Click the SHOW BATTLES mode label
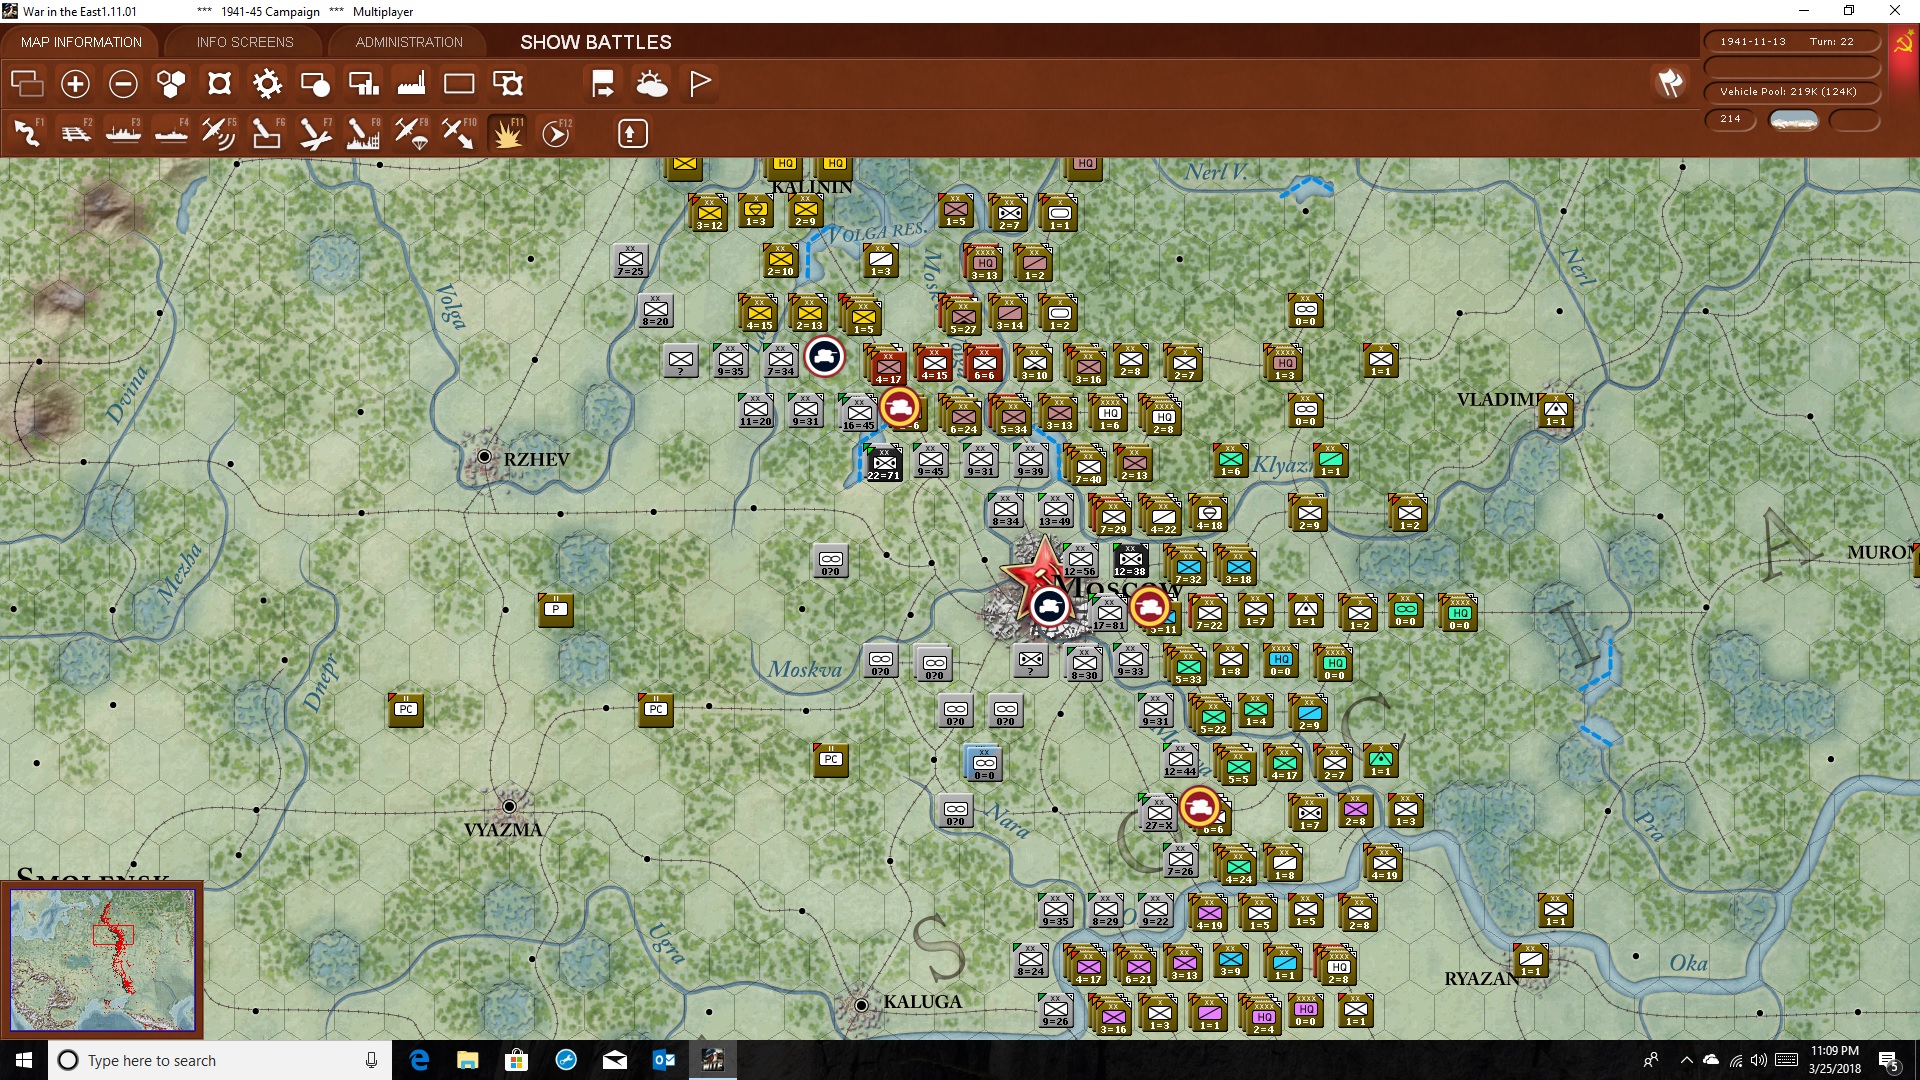 tap(596, 42)
